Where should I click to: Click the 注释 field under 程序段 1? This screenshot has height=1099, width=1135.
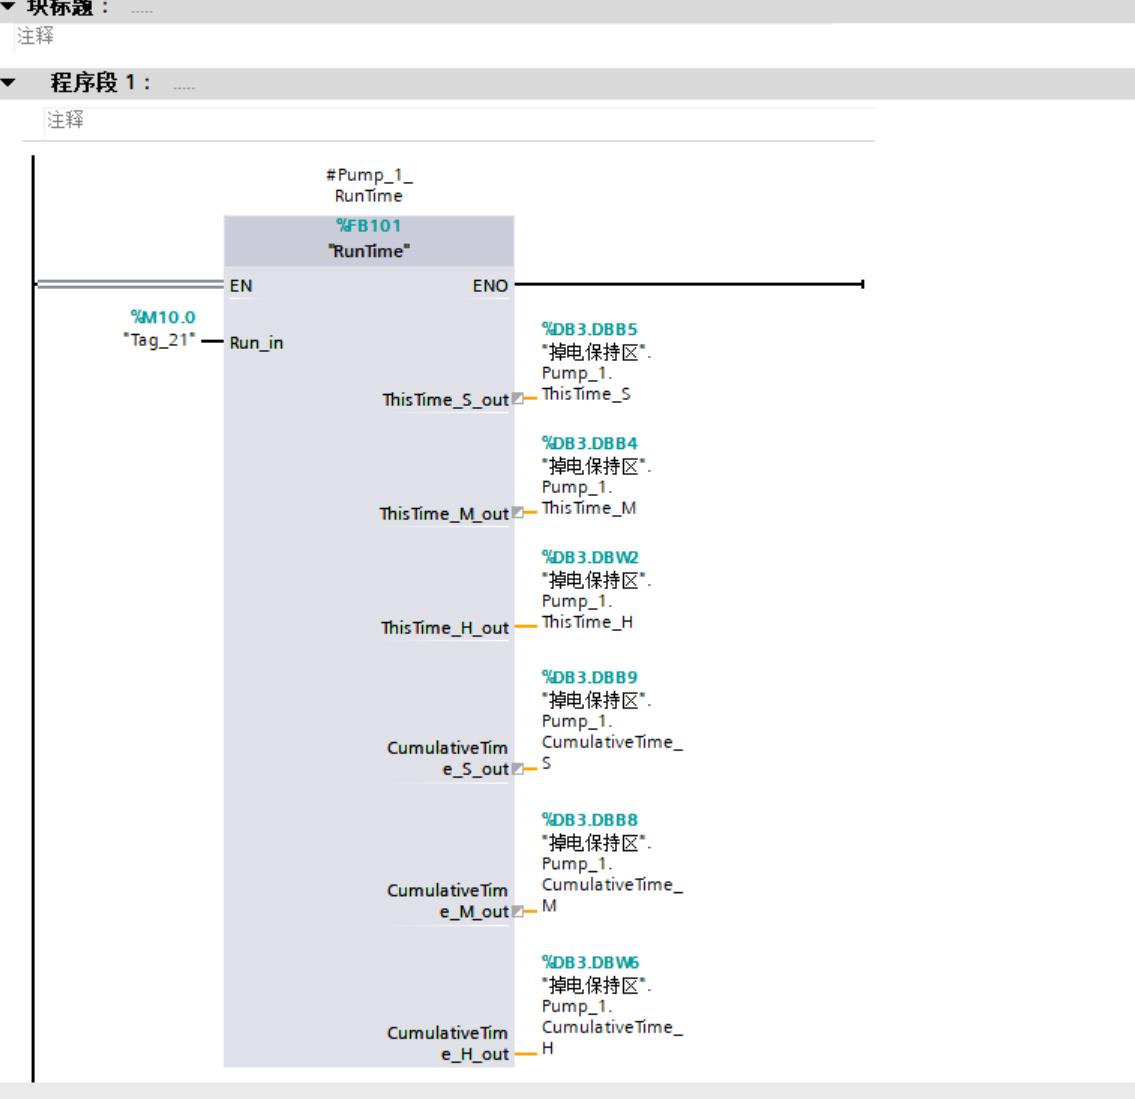(x=66, y=120)
